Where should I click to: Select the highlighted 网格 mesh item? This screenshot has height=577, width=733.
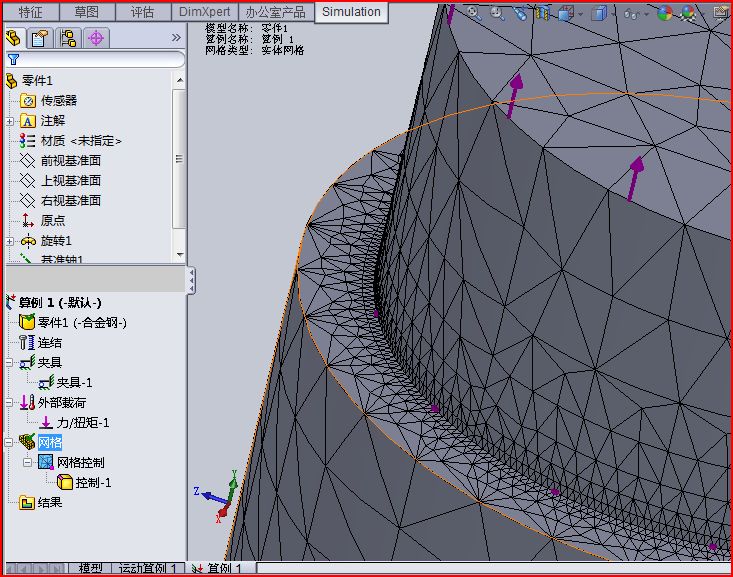click(x=50, y=442)
